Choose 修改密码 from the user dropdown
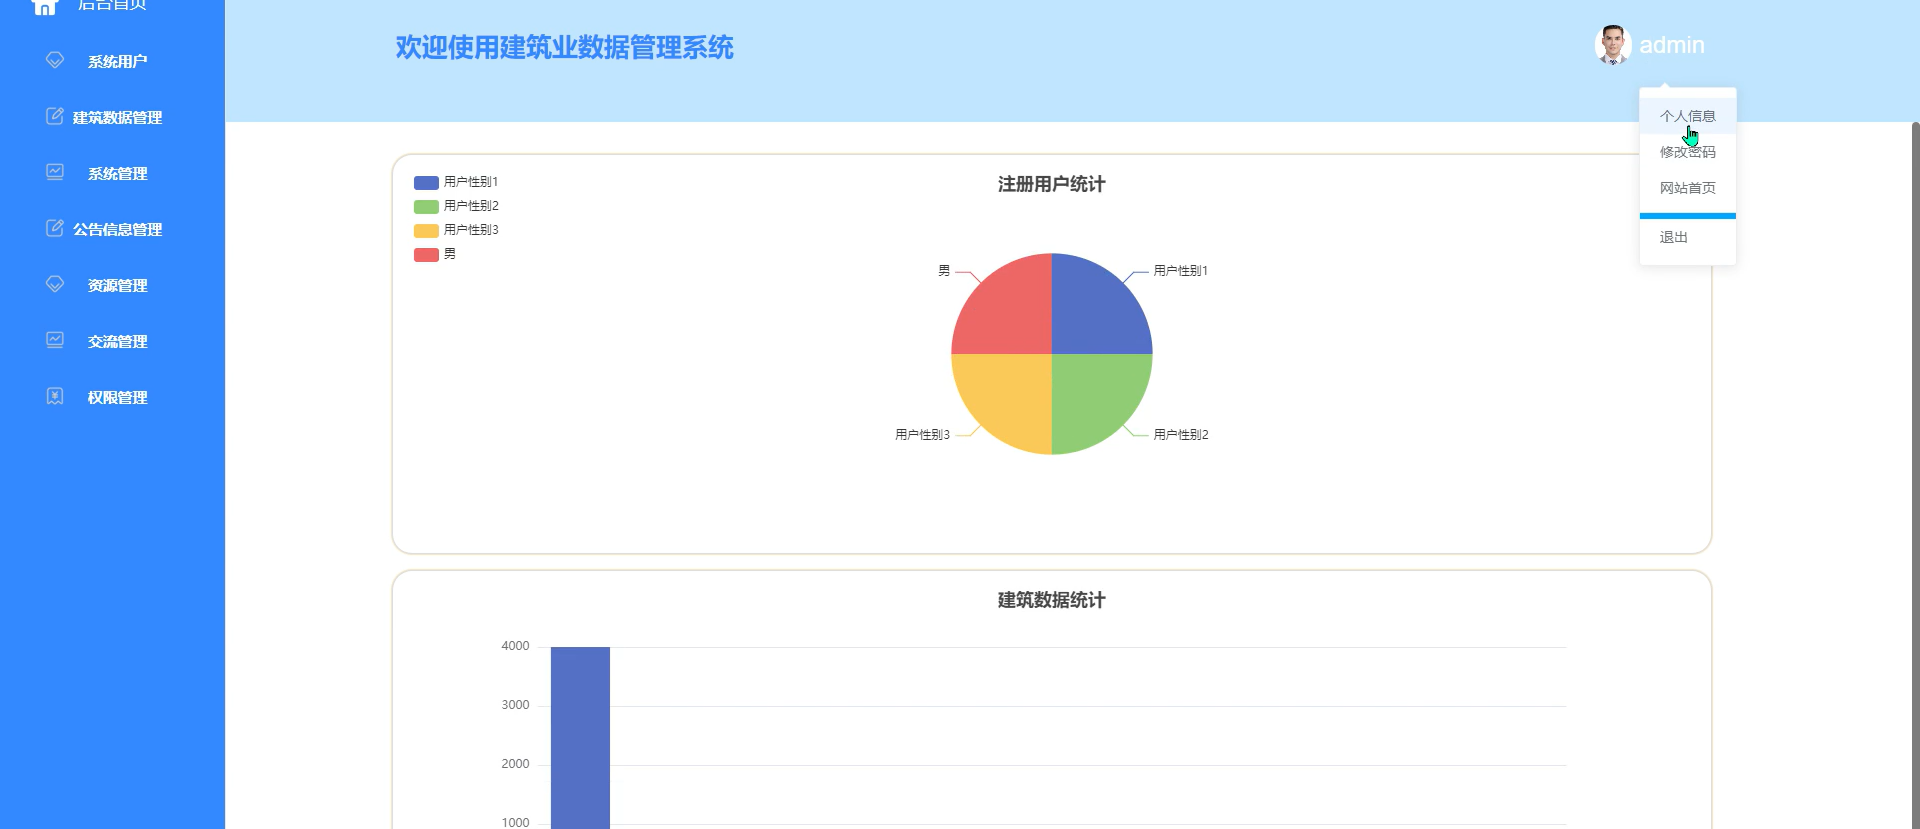 click(1688, 152)
